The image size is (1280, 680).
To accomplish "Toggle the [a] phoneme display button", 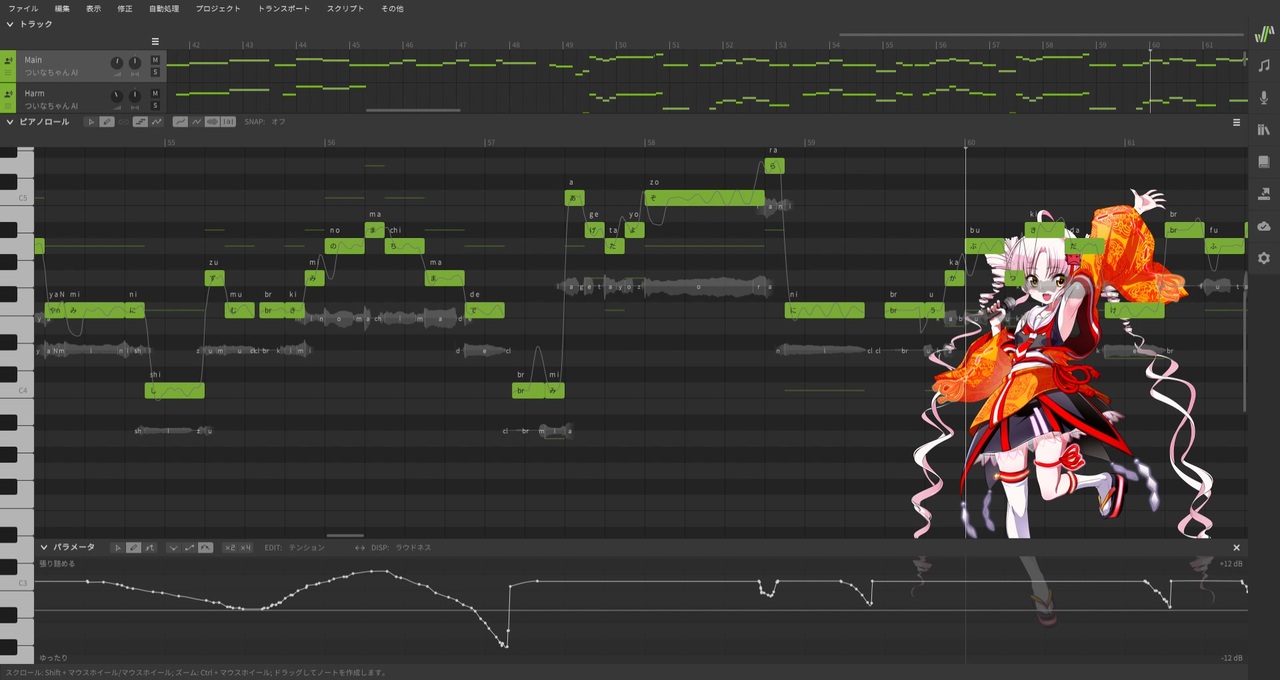I will pos(228,122).
